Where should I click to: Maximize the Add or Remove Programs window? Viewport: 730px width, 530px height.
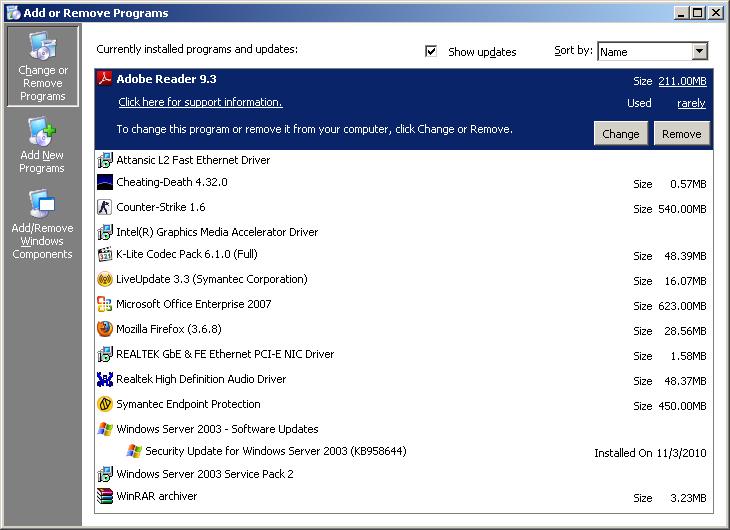[698, 13]
